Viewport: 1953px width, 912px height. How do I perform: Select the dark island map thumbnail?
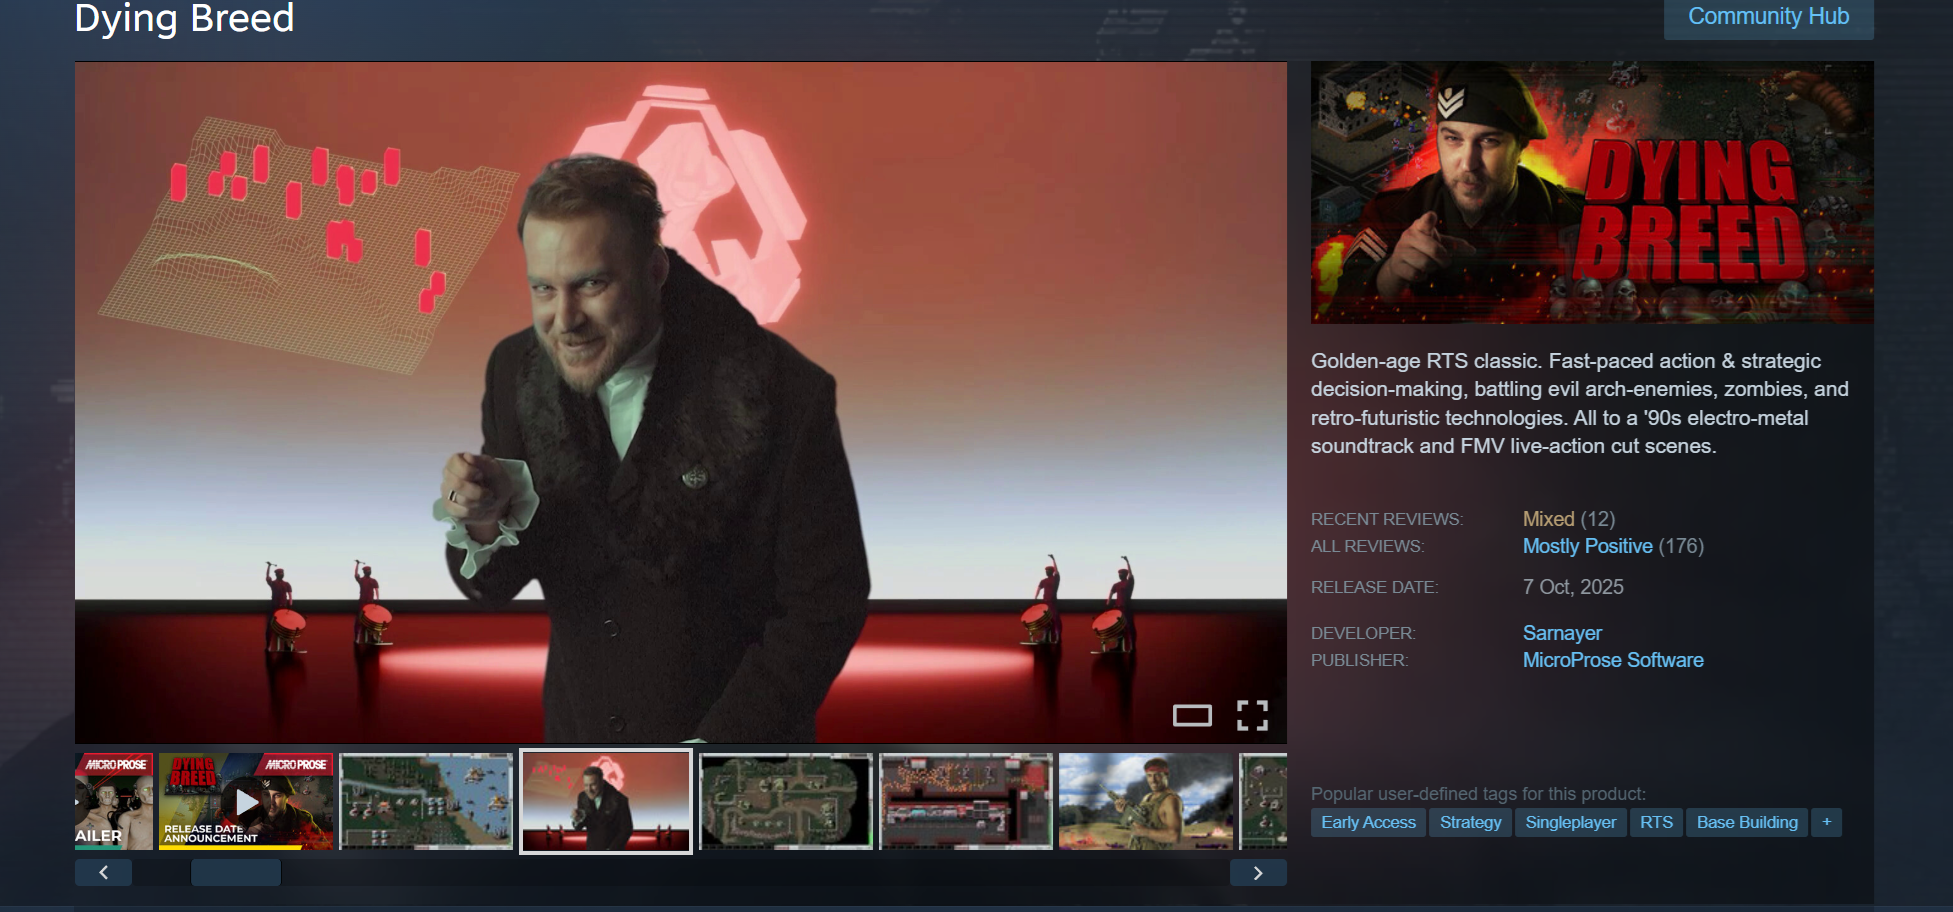coord(786,801)
